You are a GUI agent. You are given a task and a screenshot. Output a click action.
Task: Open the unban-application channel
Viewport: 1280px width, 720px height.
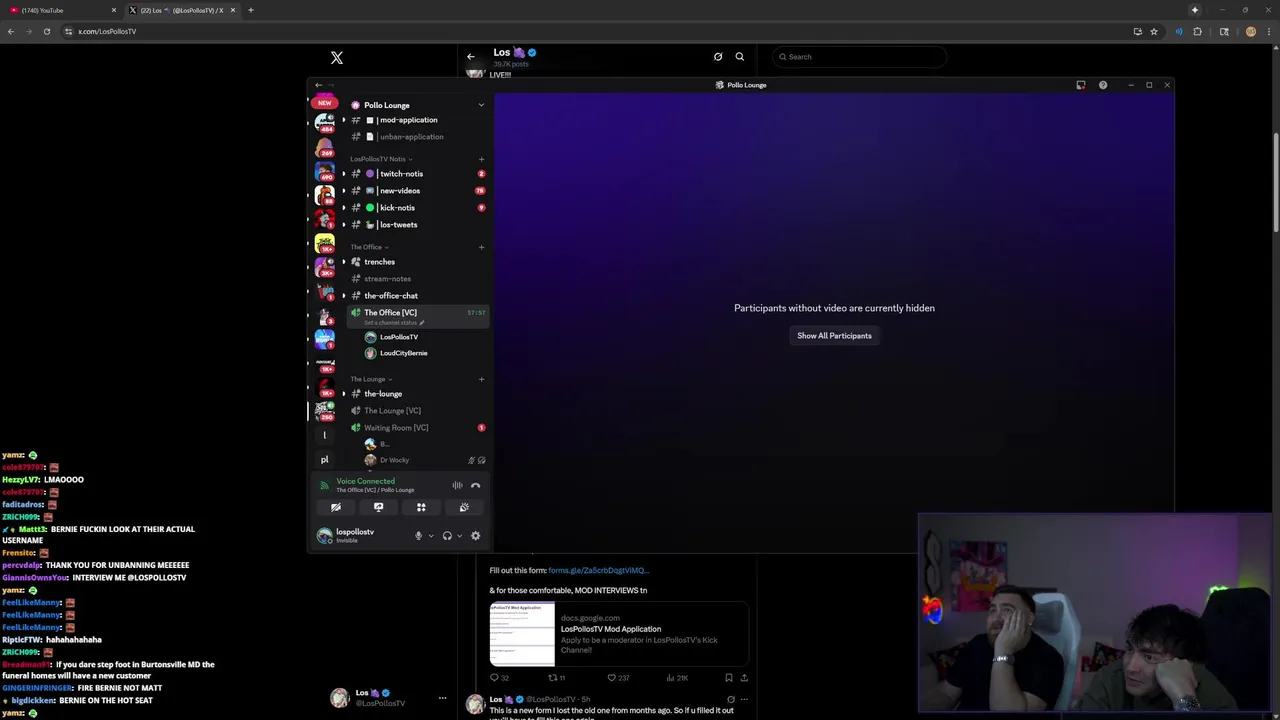(416, 137)
